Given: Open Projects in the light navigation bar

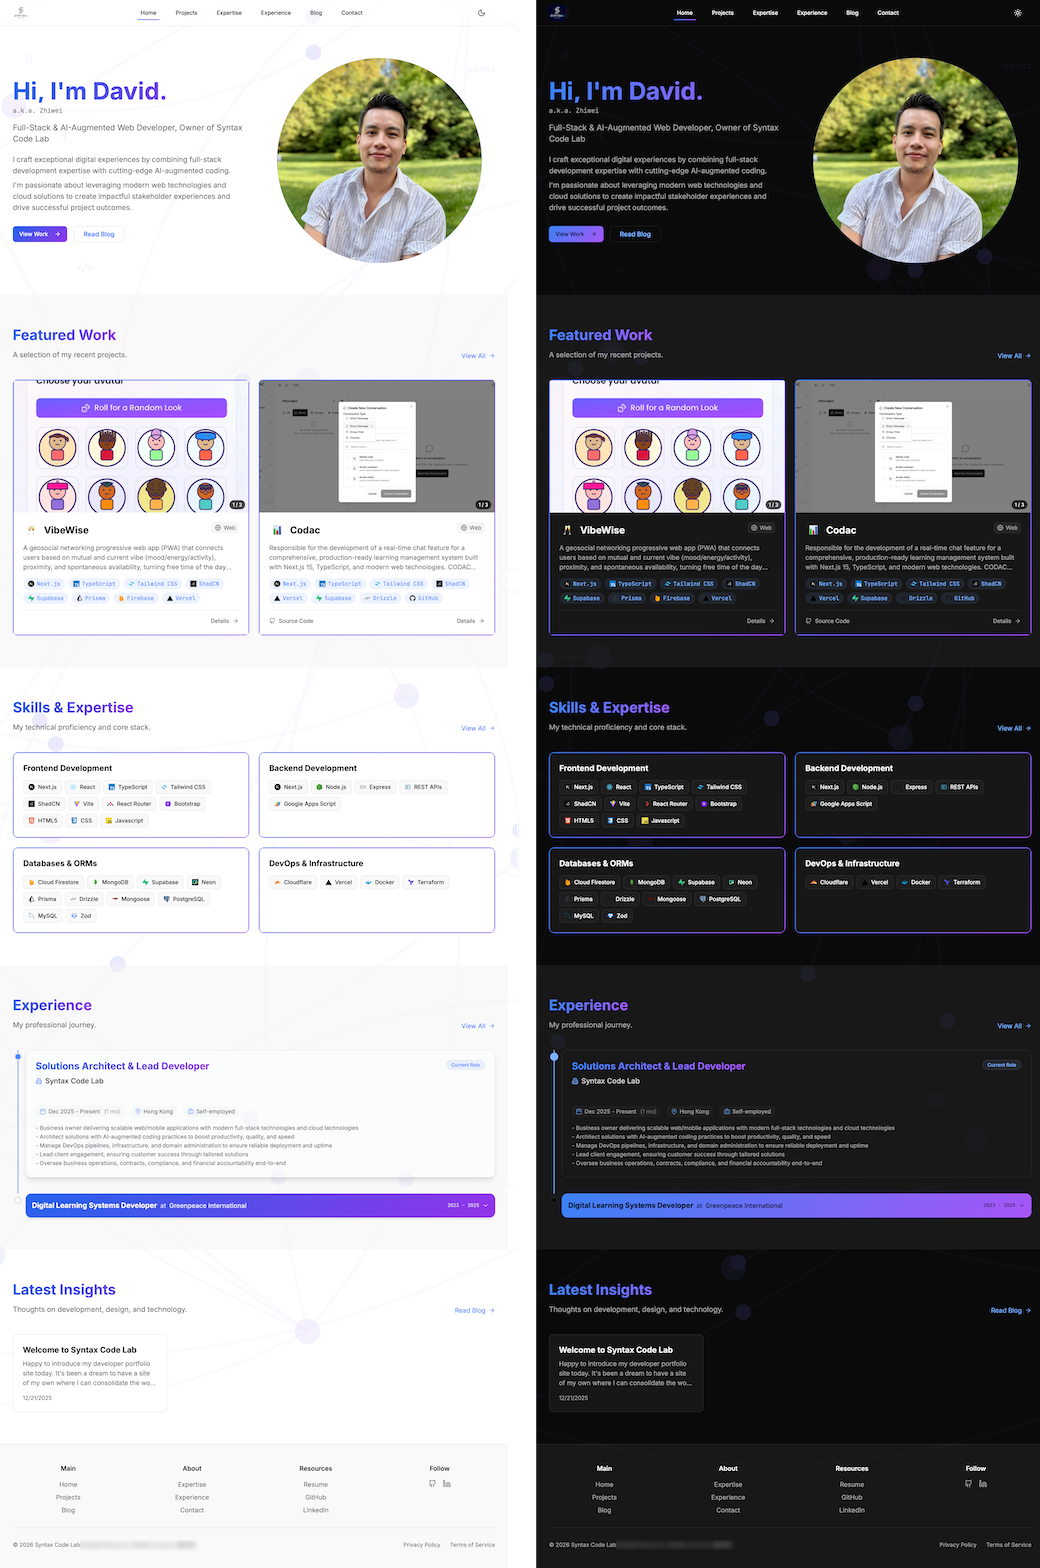Looking at the screenshot, I should [186, 13].
